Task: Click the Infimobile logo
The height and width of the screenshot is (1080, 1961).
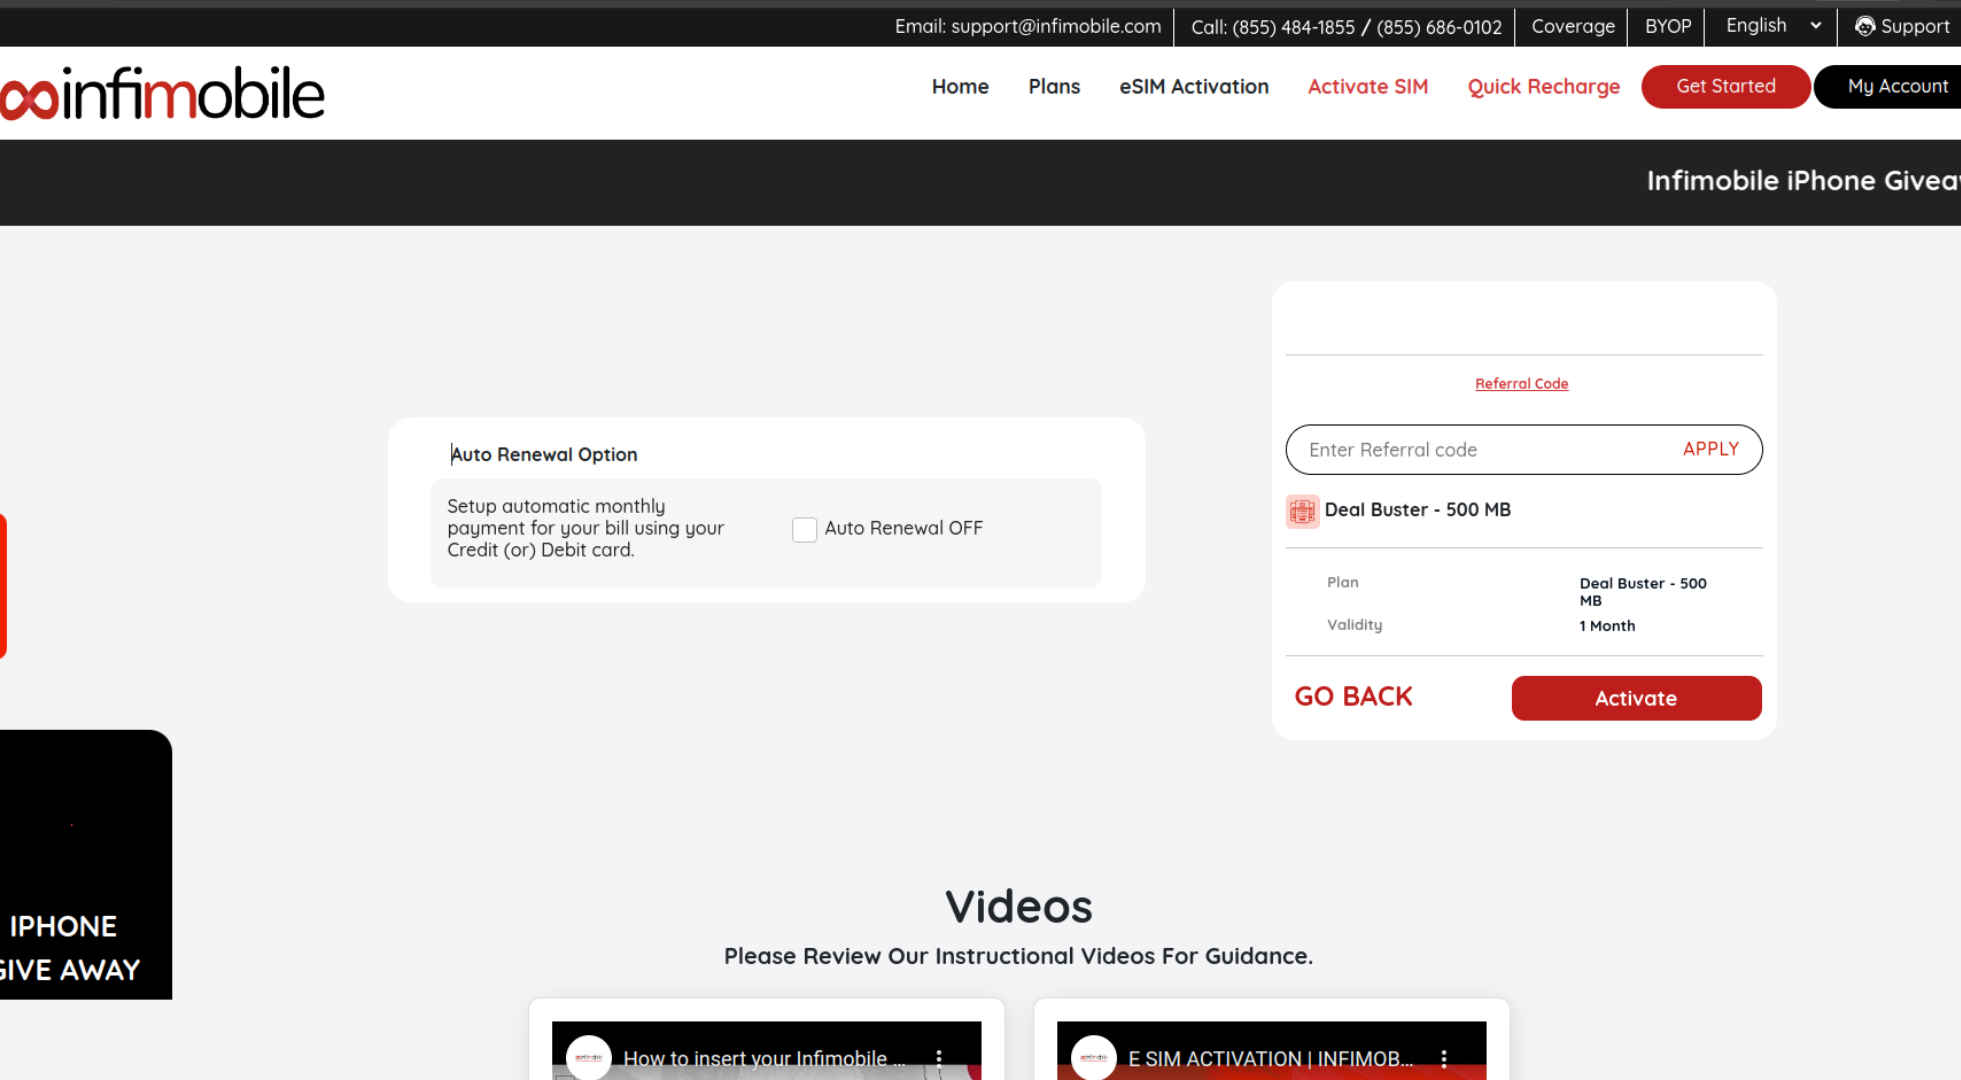Action: coord(163,93)
